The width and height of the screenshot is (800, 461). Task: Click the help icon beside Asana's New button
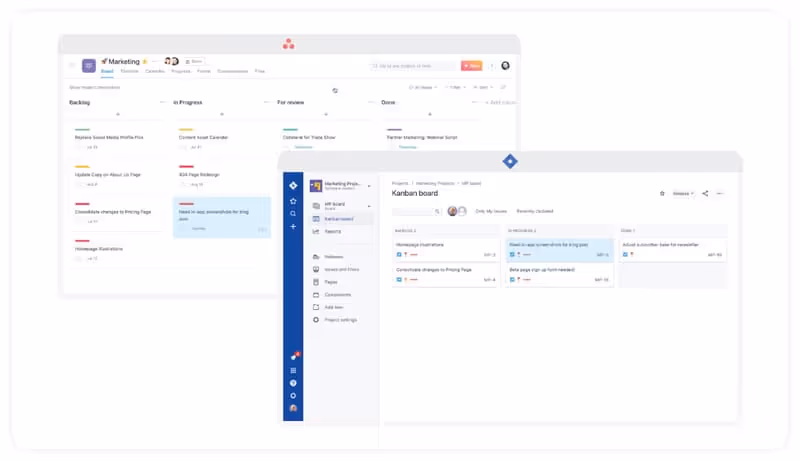[492, 66]
